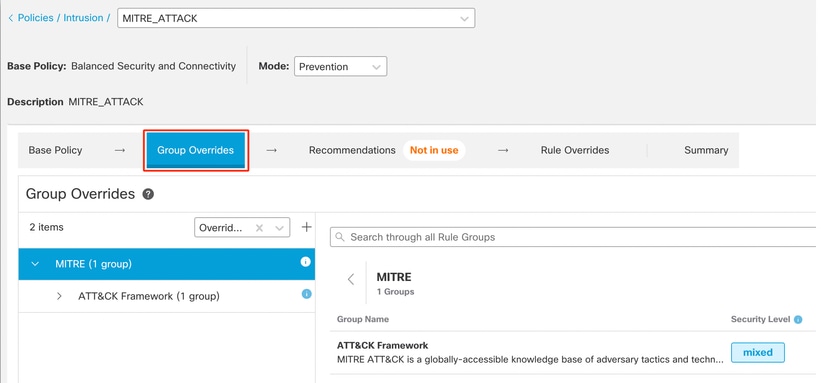Click info icon on MITRE row

click(x=306, y=261)
